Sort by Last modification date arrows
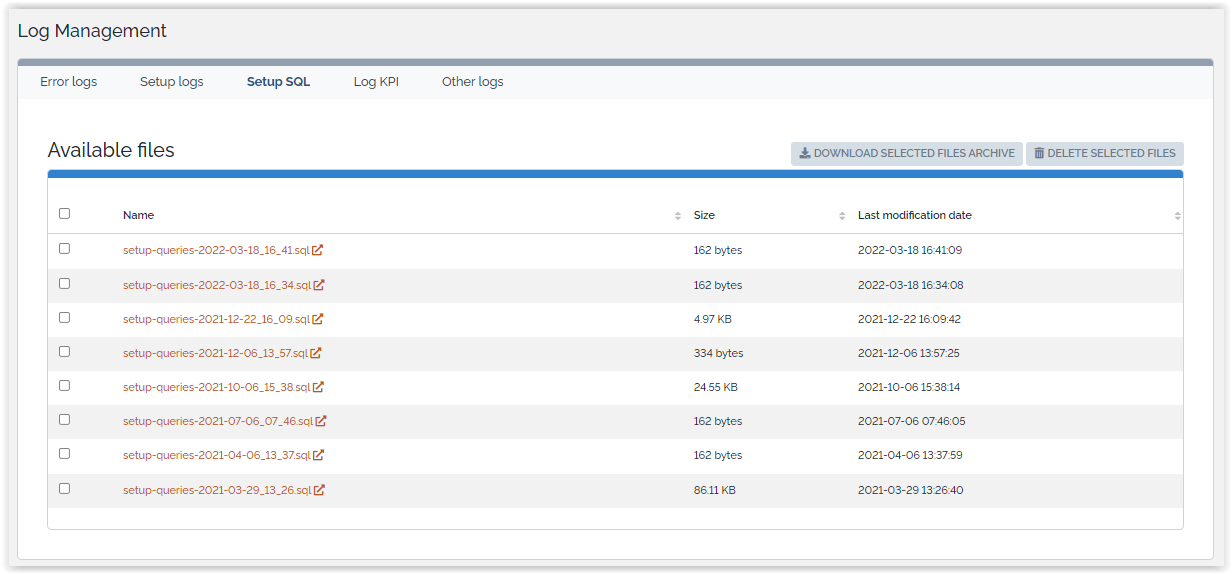This screenshot has height=574, width=1232. click(1177, 216)
